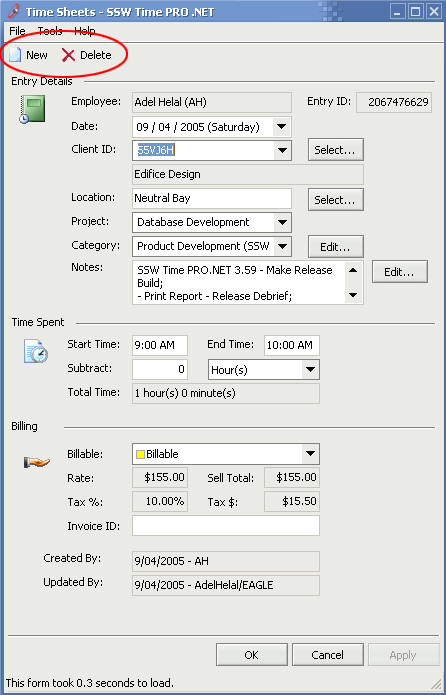The height and width of the screenshot is (695, 446).
Task: Open the Client ID combo box
Action: (282, 150)
